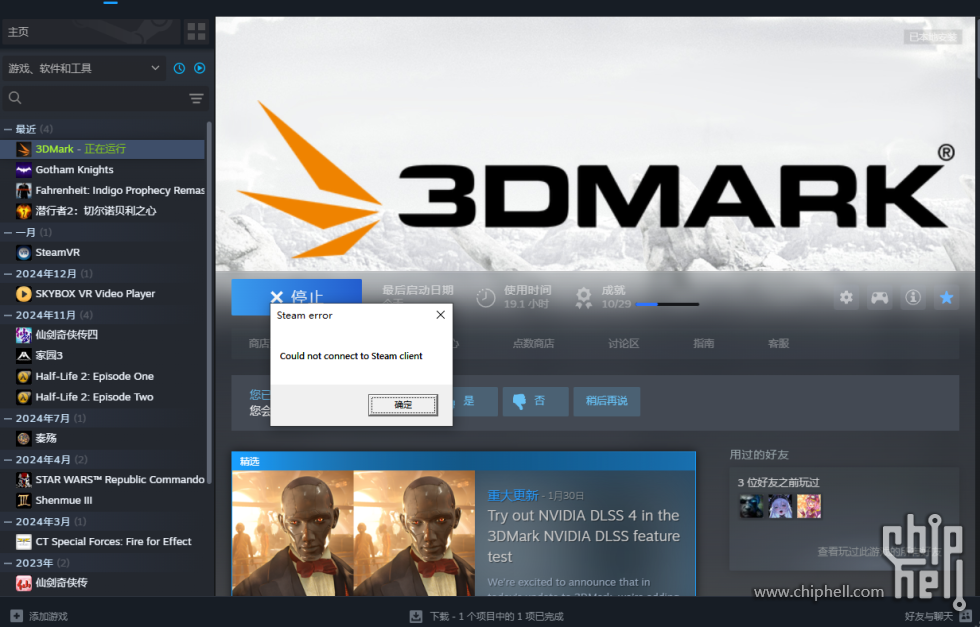Click the achievements trophy icon
980x627 pixels.
pyautogui.click(x=584, y=298)
